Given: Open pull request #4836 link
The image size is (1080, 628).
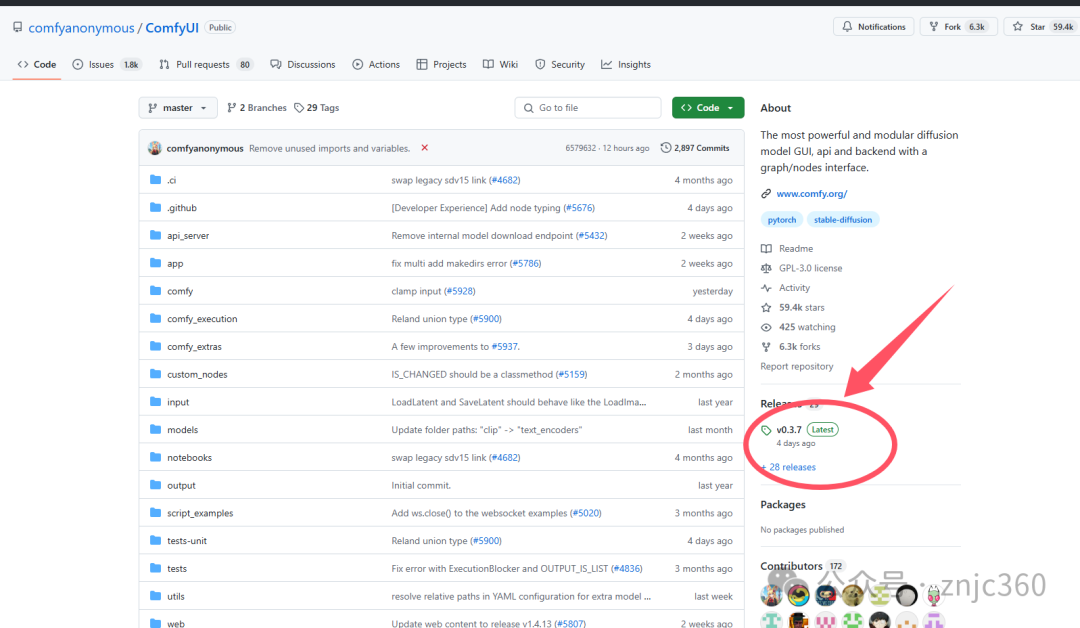Looking at the screenshot, I should pos(627,569).
